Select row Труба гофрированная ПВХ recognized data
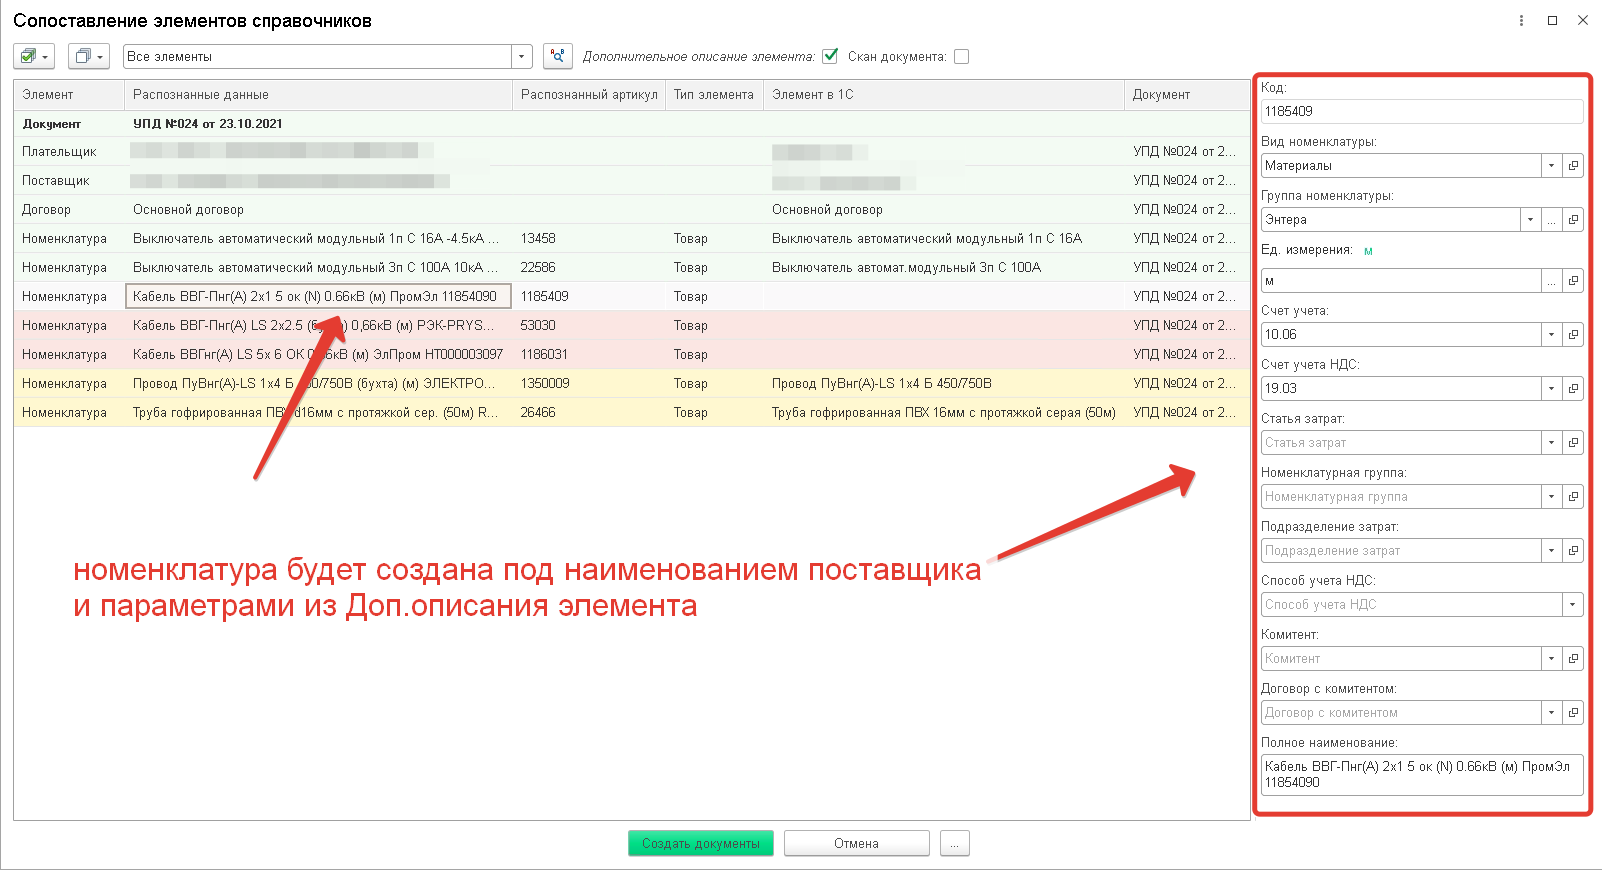This screenshot has height=870, width=1602. (318, 413)
